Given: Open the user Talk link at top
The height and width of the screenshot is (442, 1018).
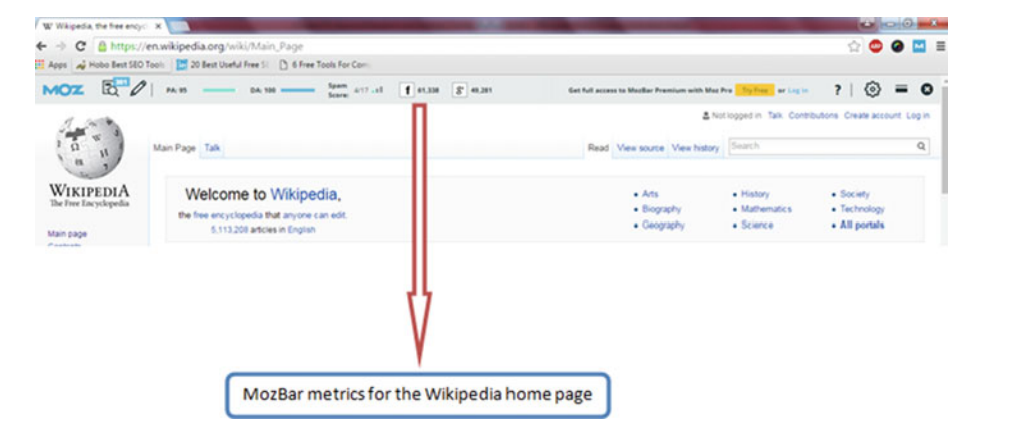Looking at the screenshot, I should tap(775, 116).
